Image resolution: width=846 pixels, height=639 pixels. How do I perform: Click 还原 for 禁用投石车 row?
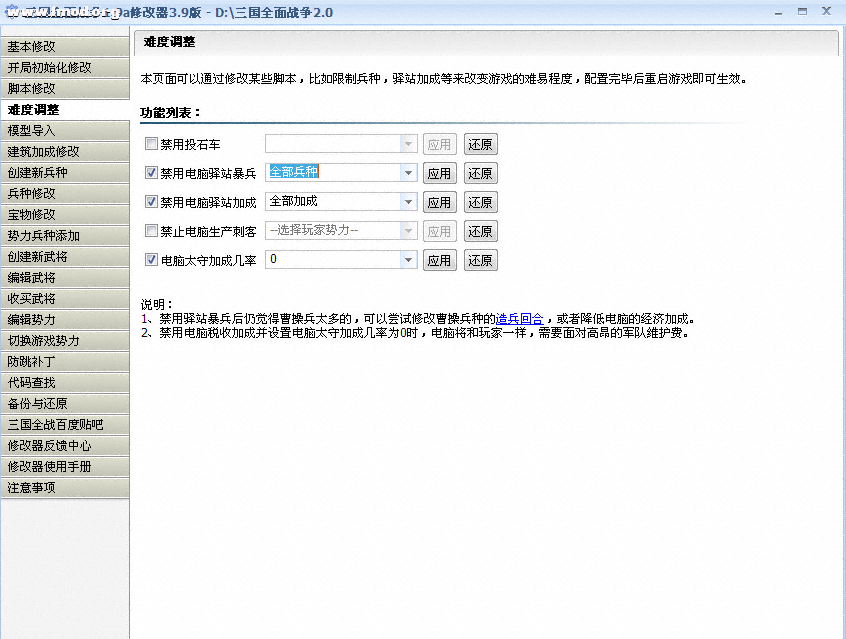click(480, 144)
